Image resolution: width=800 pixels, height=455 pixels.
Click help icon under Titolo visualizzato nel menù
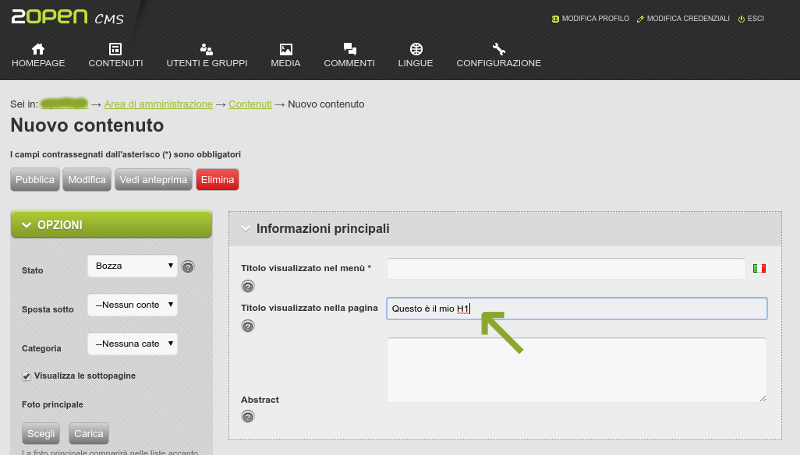click(248, 287)
